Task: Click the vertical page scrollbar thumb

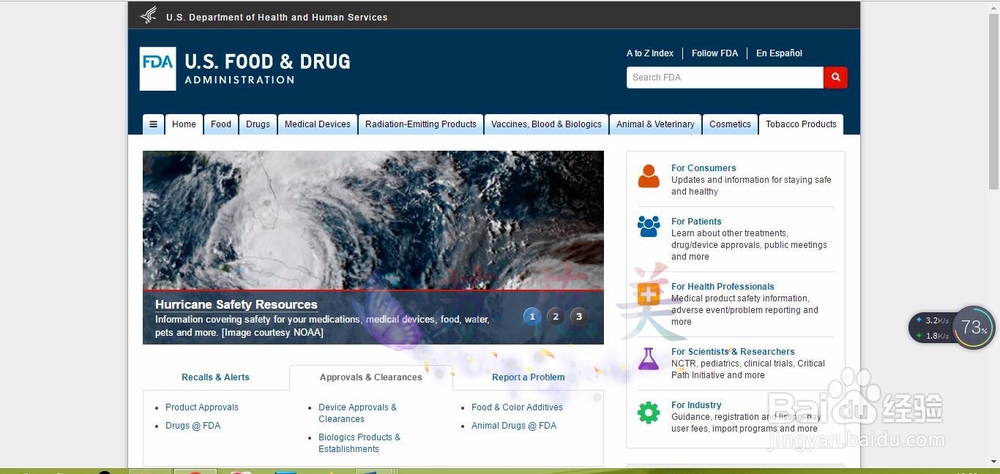Action: point(994,102)
